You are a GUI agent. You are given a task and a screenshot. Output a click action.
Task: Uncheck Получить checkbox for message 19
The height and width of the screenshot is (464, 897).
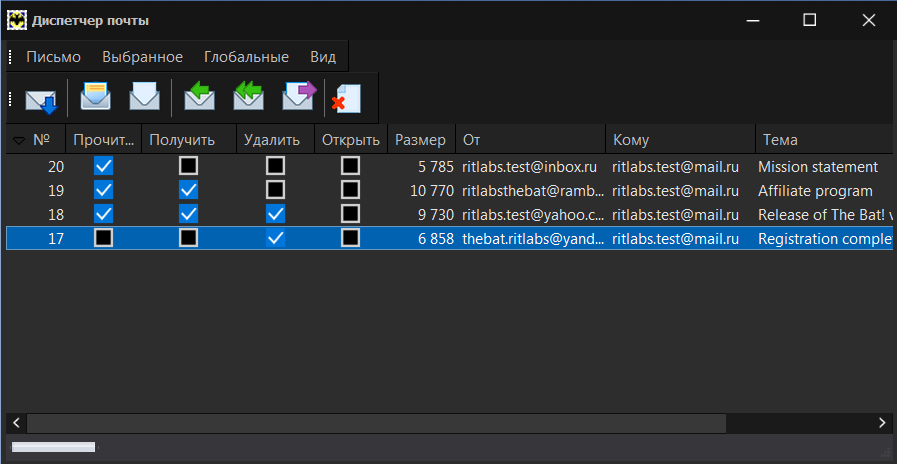[188, 190]
